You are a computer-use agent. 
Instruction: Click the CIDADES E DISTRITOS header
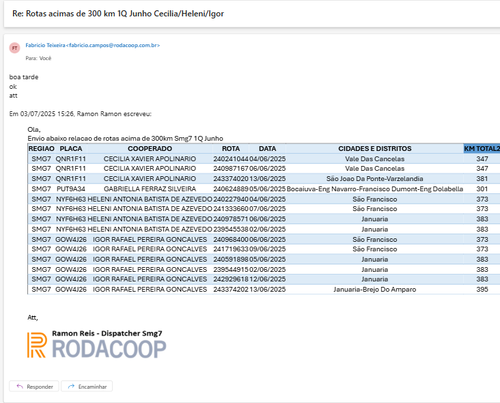(375, 149)
